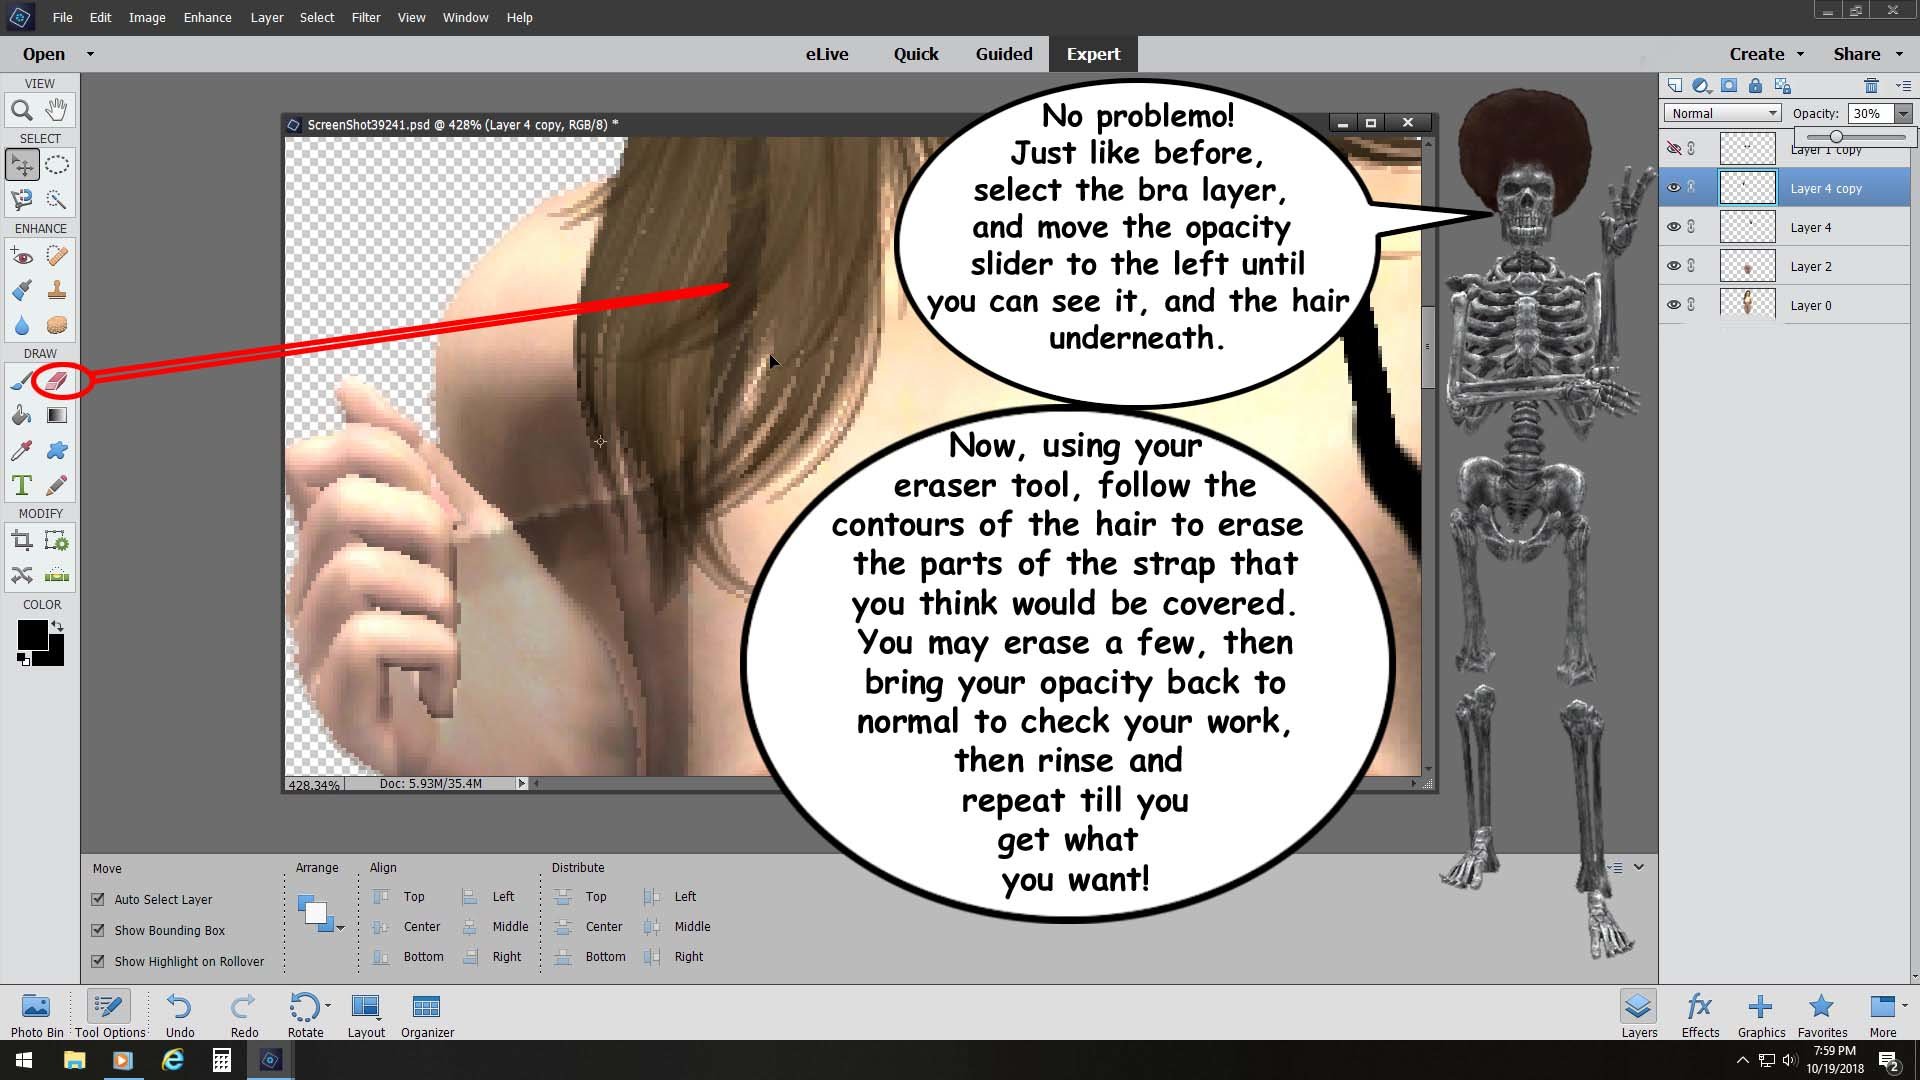Image resolution: width=1920 pixels, height=1080 pixels.
Task: Select the Clone Stamp tool
Action: coord(57,290)
